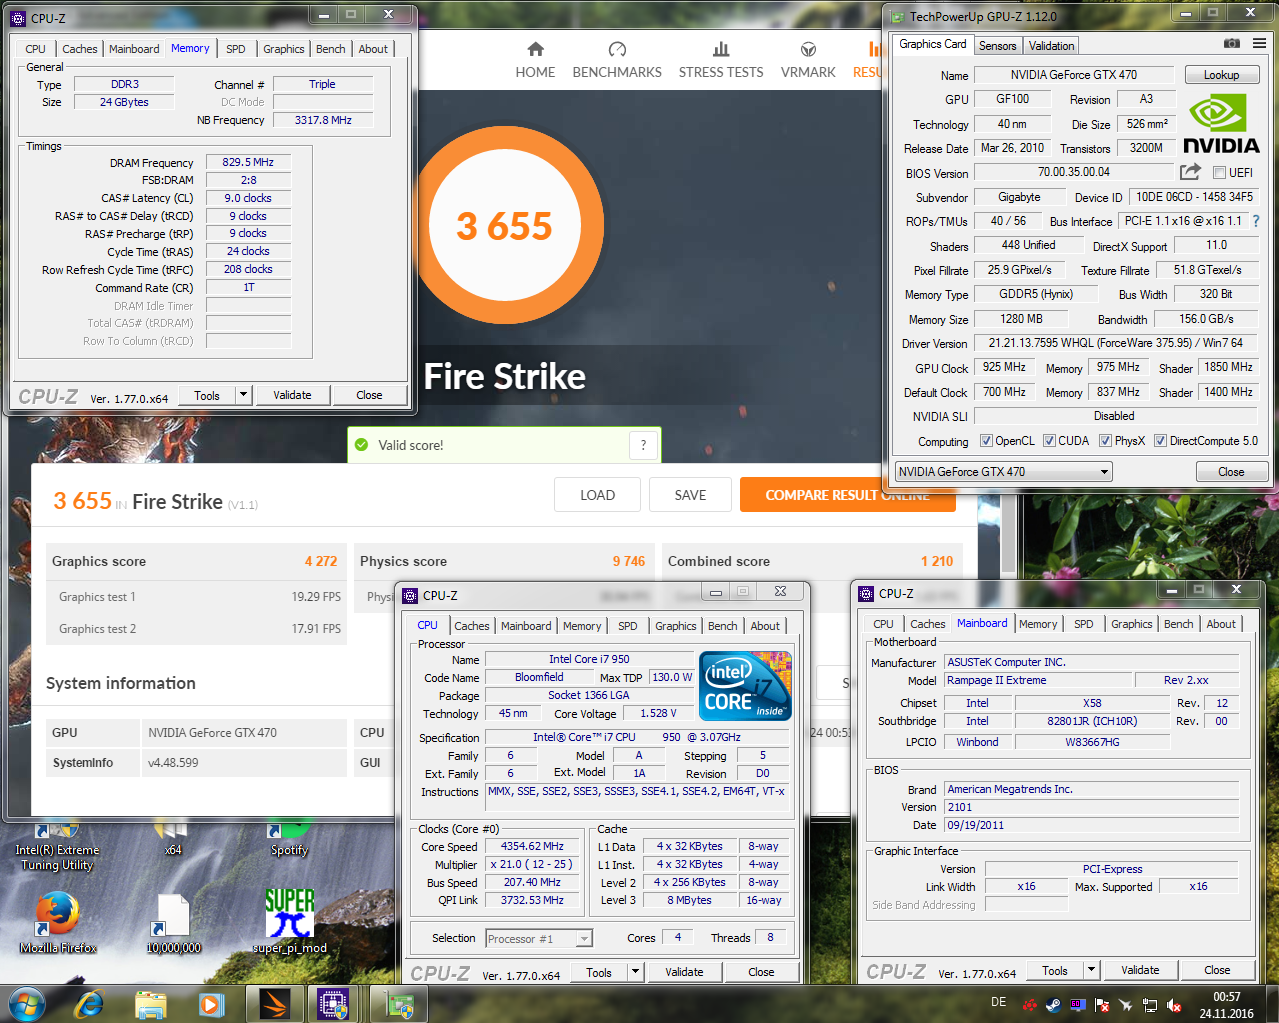Toggle the OpenCL checkbox
The height and width of the screenshot is (1023, 1279).
(x=986, y=441)
